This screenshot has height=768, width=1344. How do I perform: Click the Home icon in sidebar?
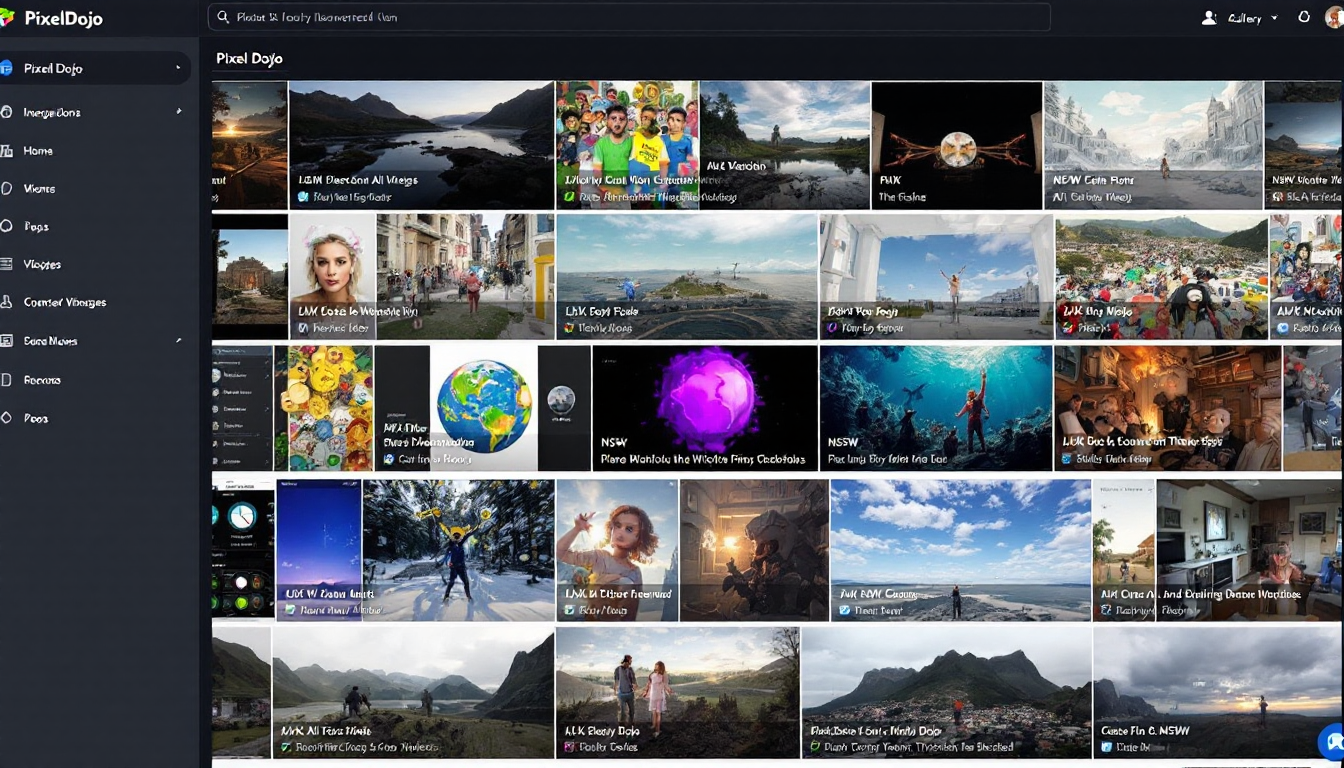pyautogui.click(x=6, y=151)
